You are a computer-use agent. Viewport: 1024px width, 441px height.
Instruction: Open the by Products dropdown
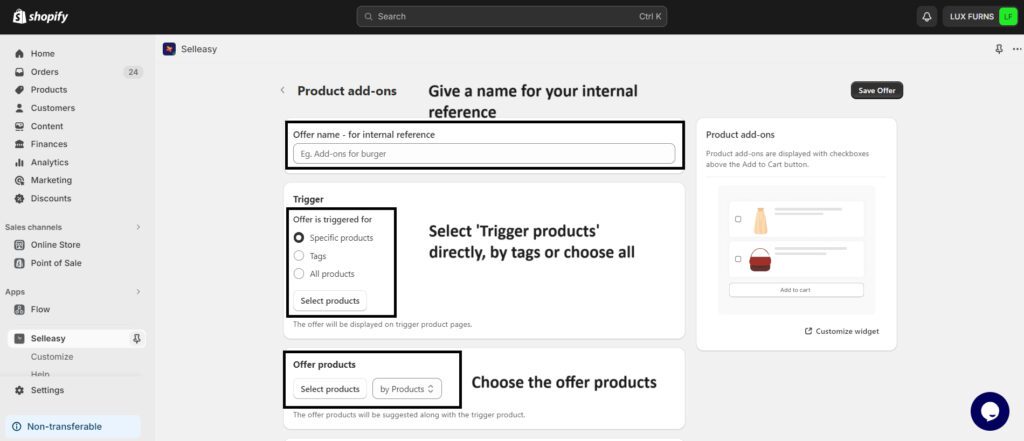pyautogui.click(x=406, y=389)
